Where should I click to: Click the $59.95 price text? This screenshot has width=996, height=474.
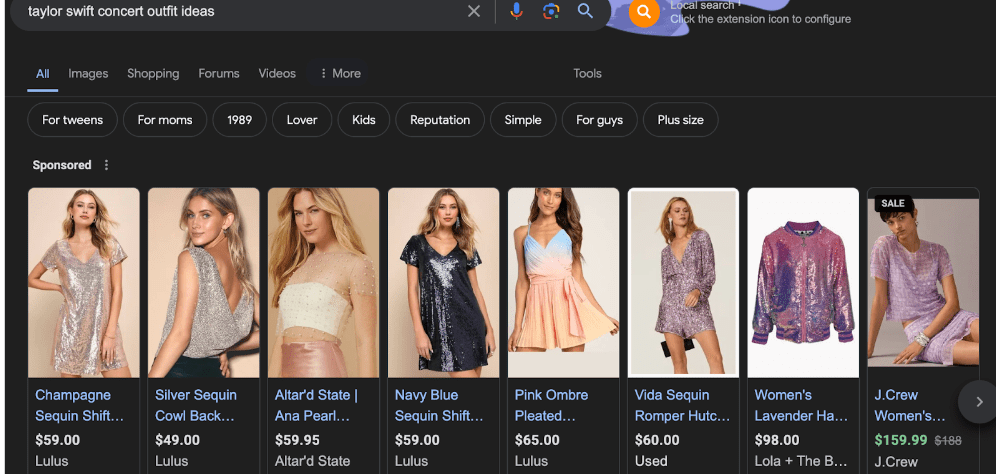point(297,440)
